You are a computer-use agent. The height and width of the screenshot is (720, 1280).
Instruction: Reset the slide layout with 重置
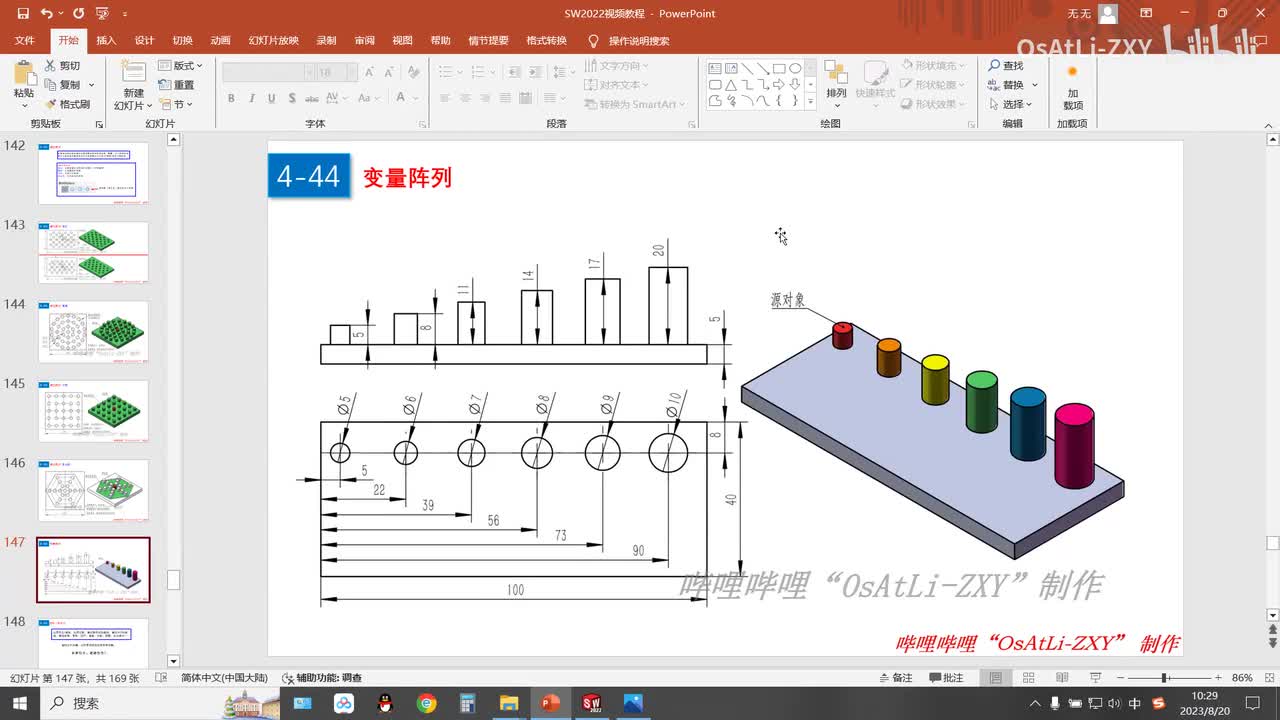(177, 85)
